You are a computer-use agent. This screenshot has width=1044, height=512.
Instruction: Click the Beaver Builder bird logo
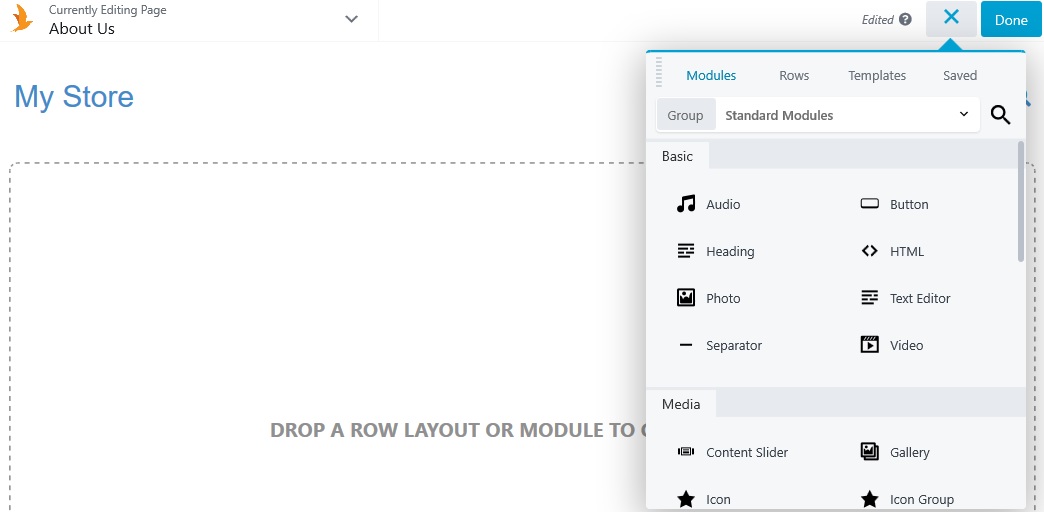pos(23,19)
